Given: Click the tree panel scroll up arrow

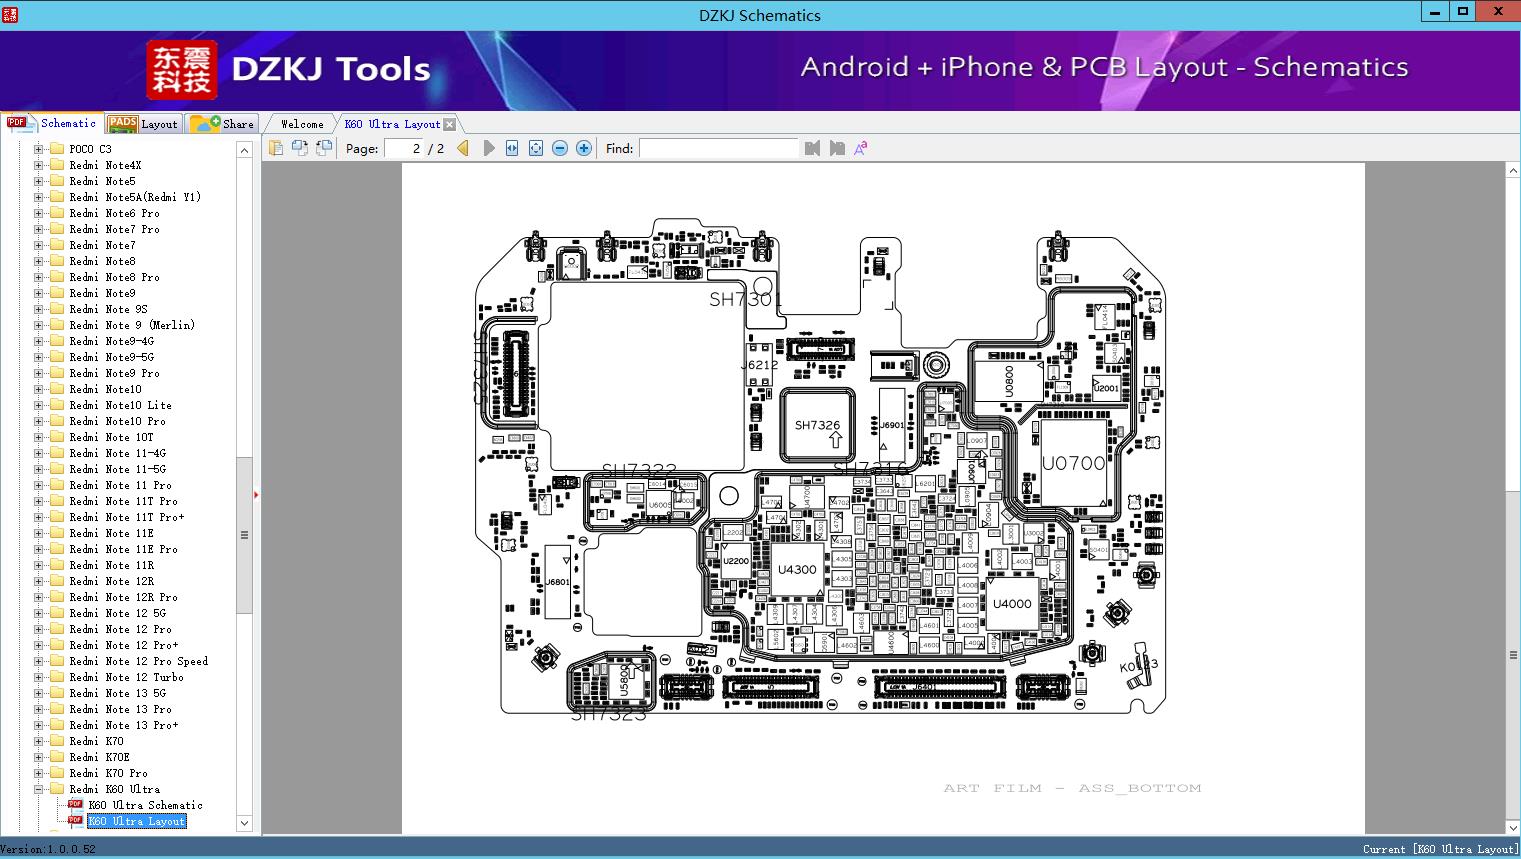Looking at the screenshot, I should pyautogui.click(x=244, y=150).
